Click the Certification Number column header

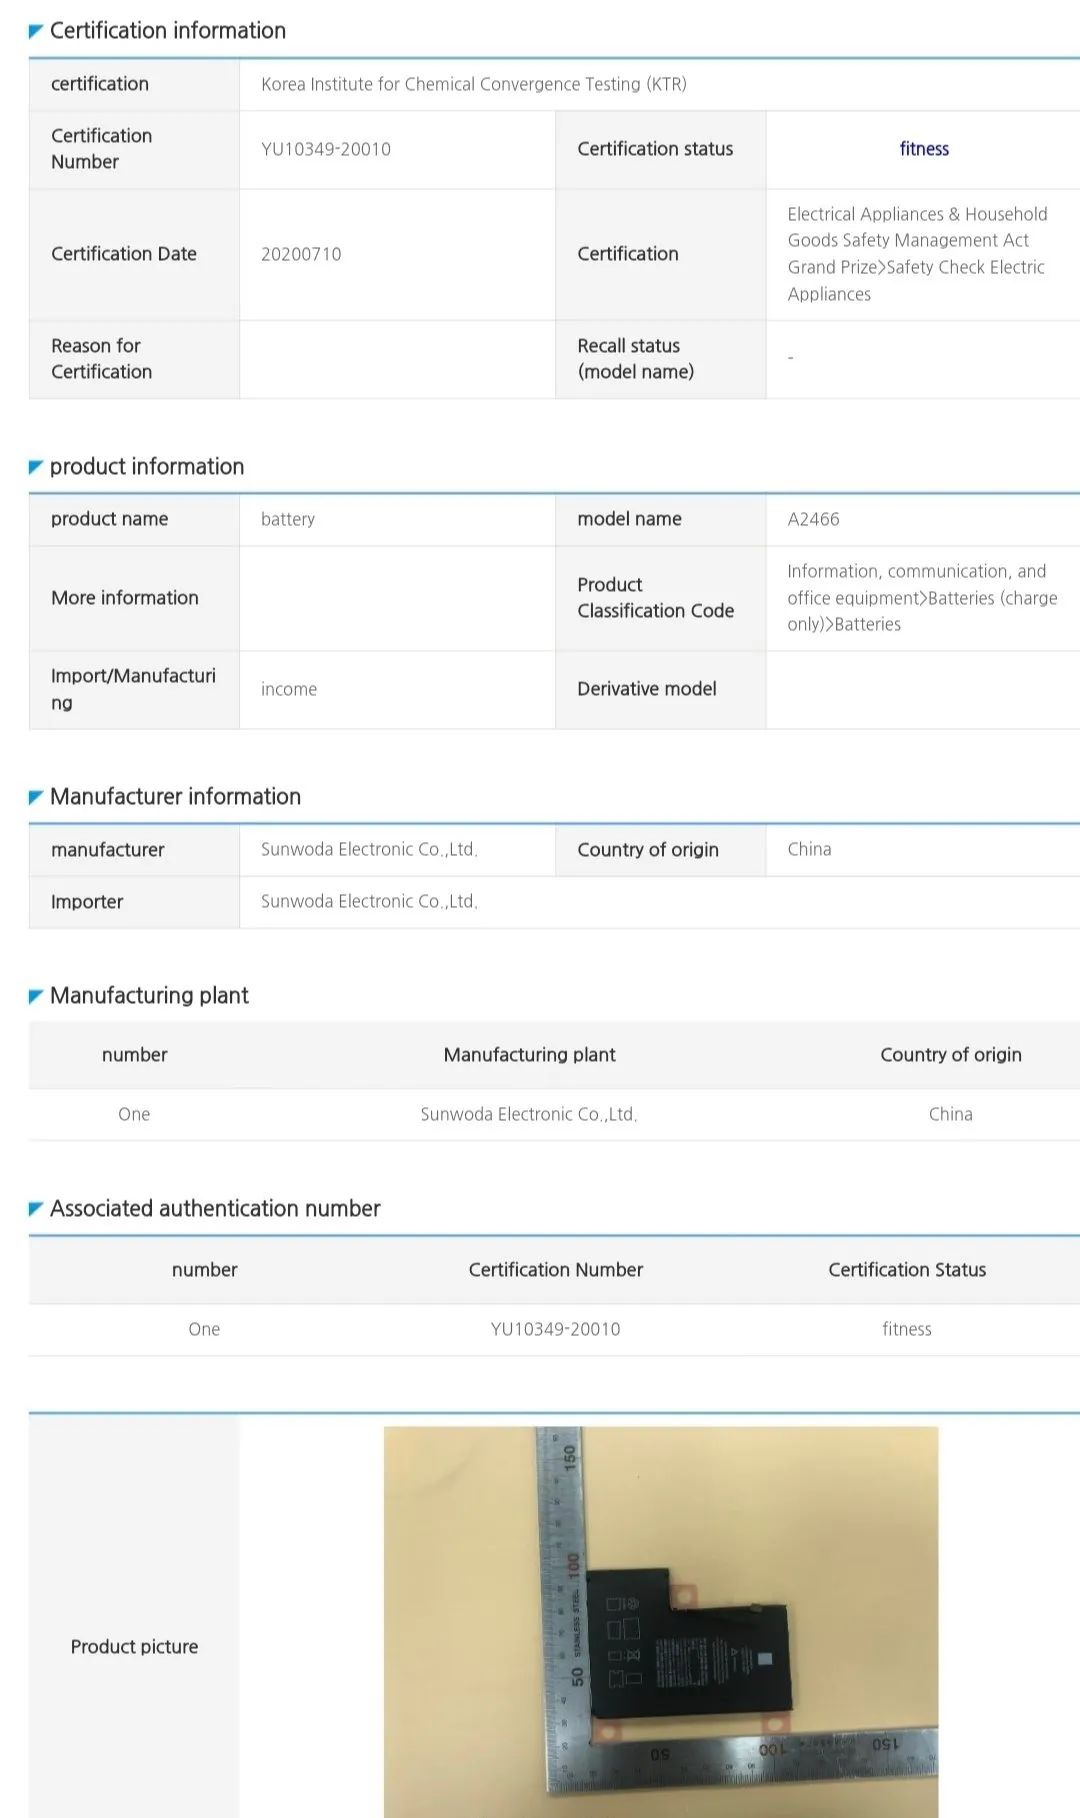coord(555,1270)
